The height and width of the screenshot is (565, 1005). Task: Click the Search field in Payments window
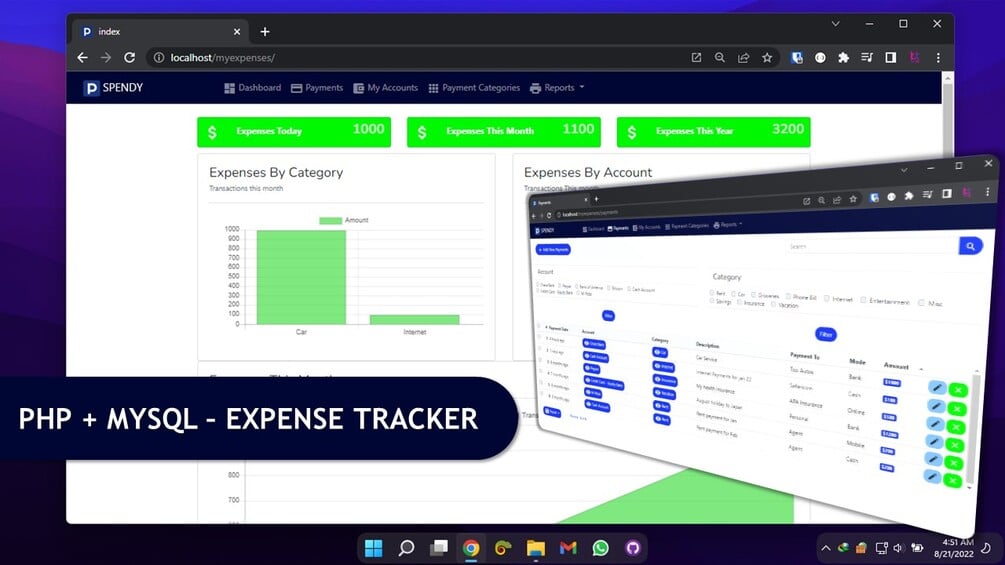coord(872,246)
